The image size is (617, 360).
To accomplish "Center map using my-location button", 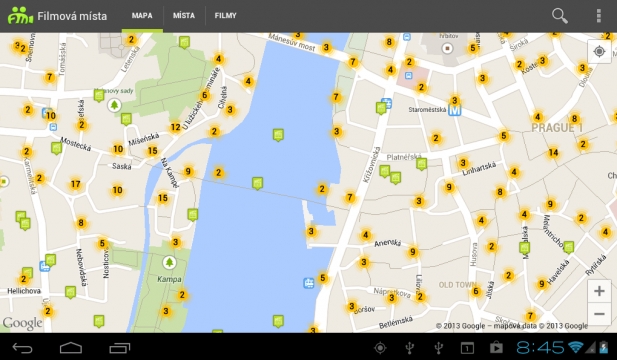I will coord(599,52).
